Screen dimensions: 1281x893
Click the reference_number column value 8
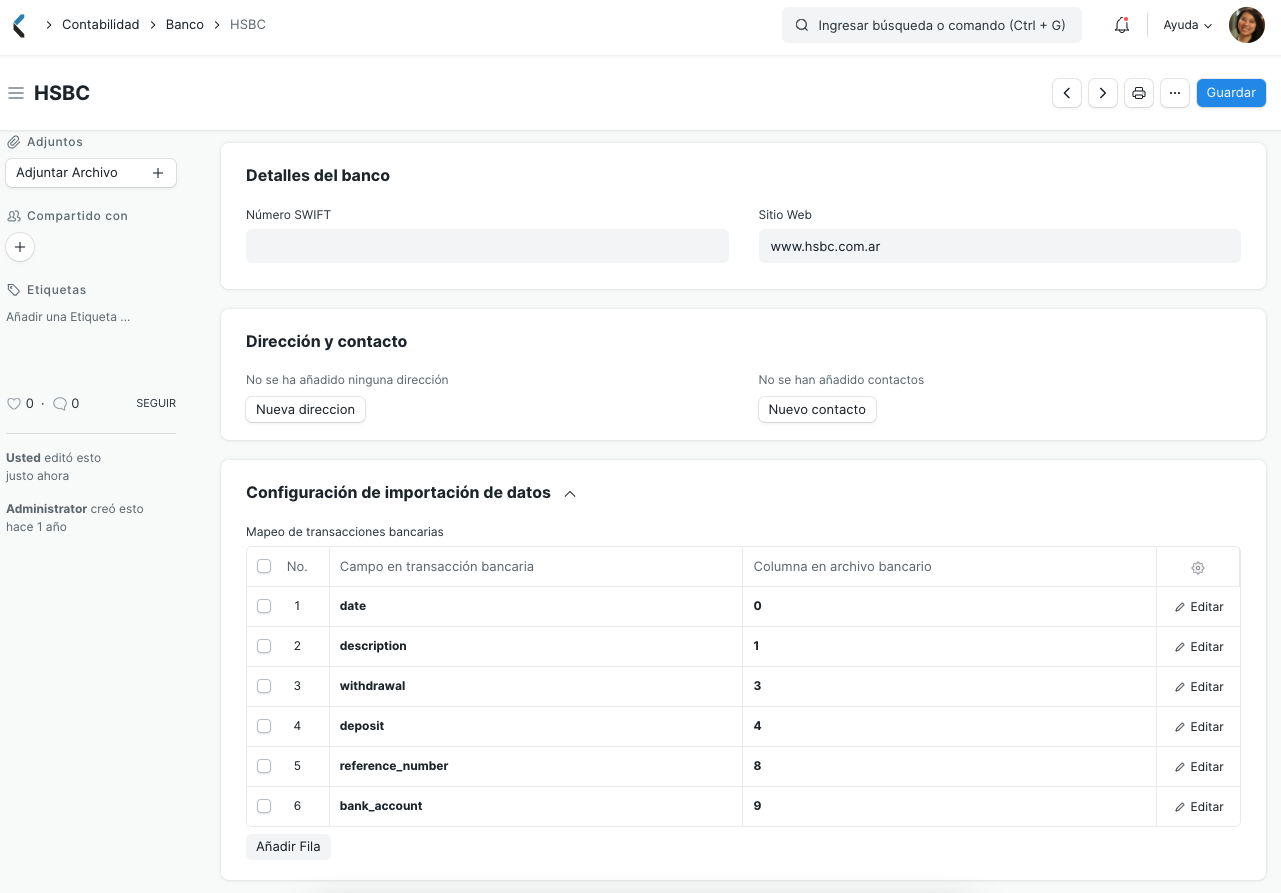coord(949,766)
